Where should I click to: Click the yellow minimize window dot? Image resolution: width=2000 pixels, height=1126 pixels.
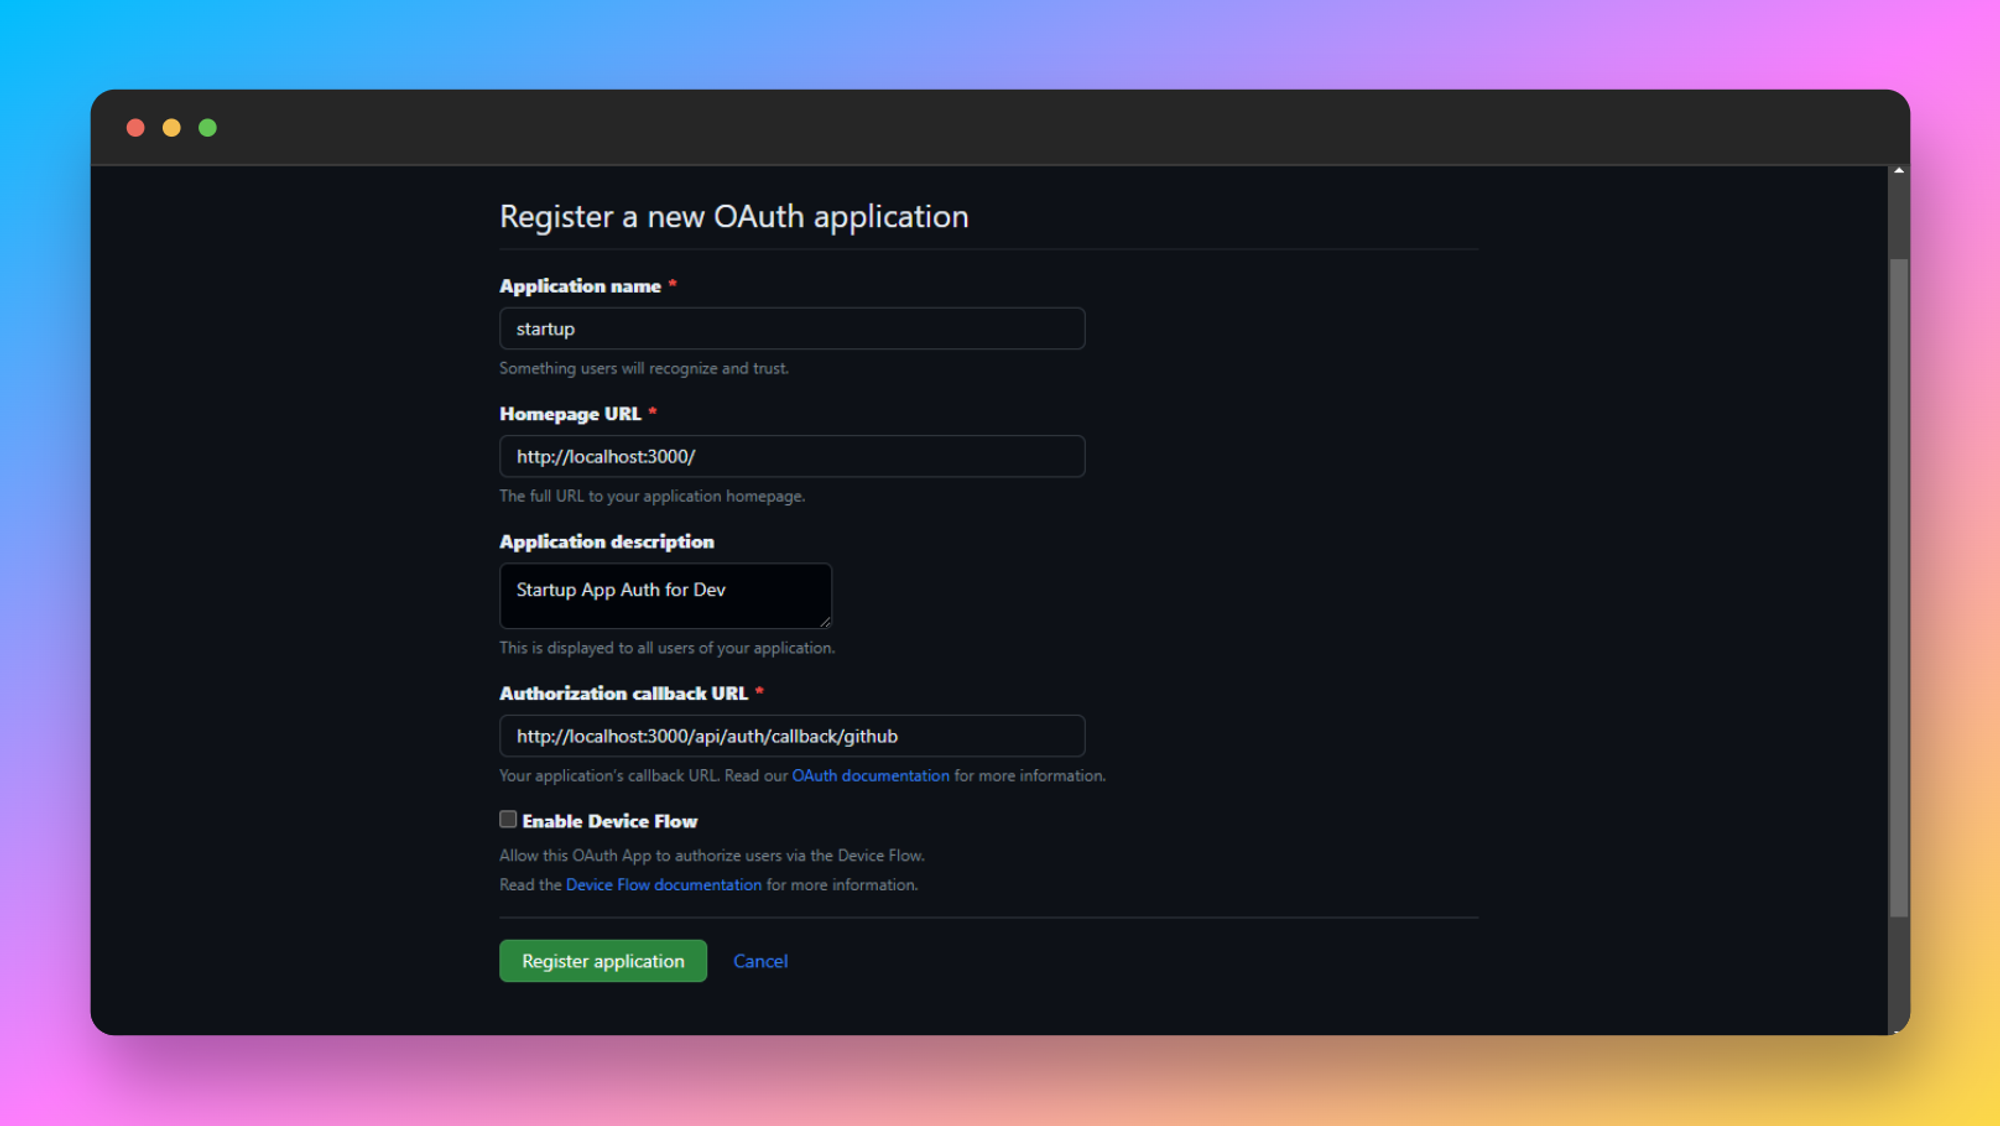pyautogui.click(x=171, y=127)
